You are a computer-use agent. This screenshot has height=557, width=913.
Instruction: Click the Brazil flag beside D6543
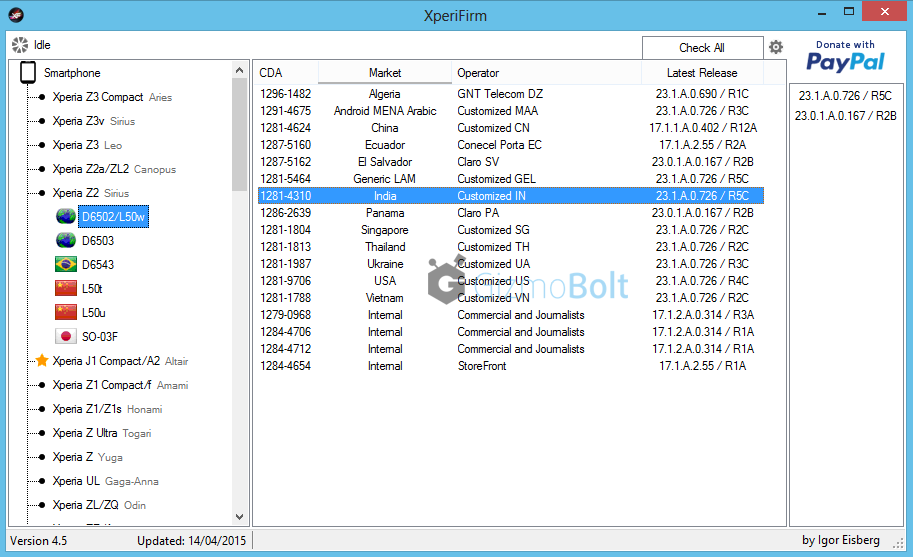point(66,264)
